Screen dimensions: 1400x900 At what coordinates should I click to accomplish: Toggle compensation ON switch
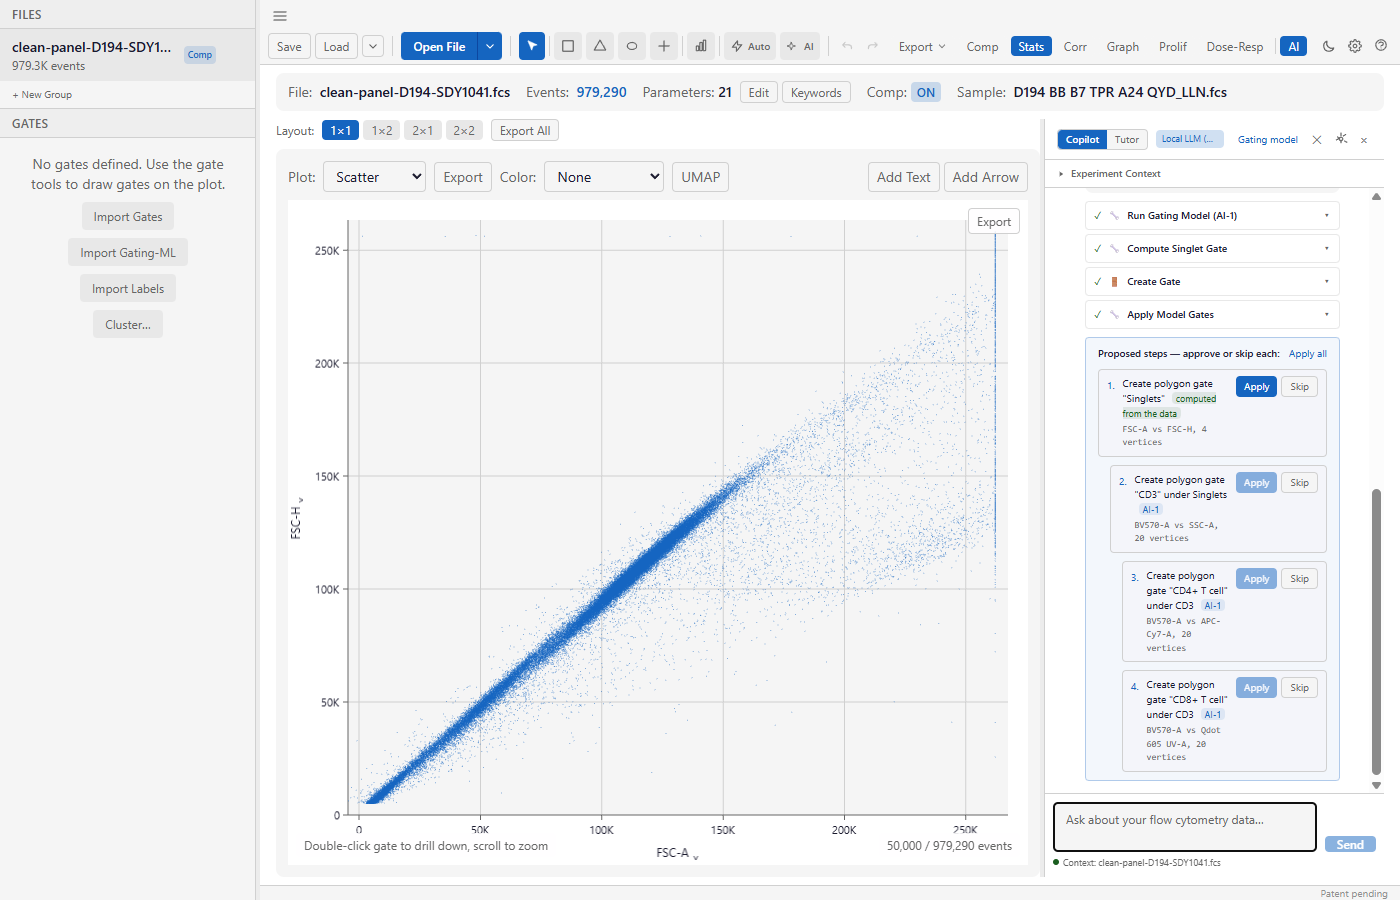pyautogui.click(x=926, y=92)
